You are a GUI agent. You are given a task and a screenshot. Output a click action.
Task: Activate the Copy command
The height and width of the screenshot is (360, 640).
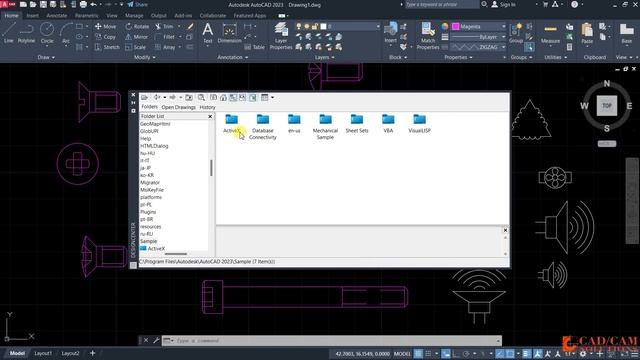[x=105, y=37]
